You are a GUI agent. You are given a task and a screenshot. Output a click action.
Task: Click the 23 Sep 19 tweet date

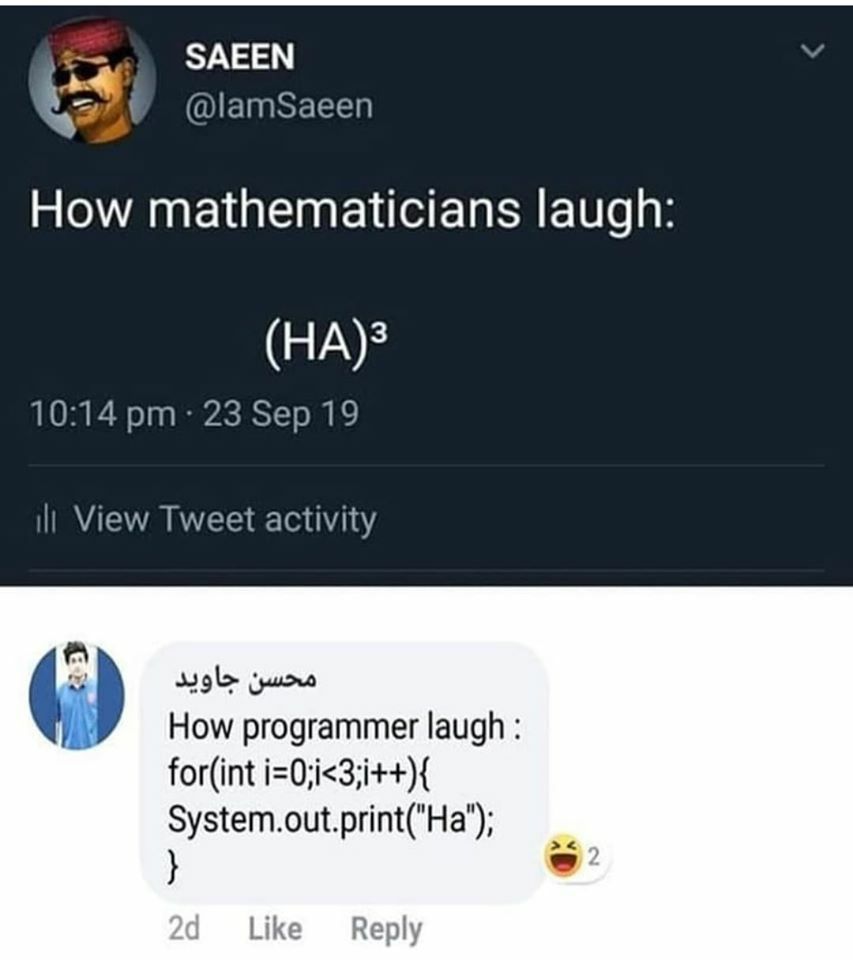pyautogui.click(x=281, y=413)
